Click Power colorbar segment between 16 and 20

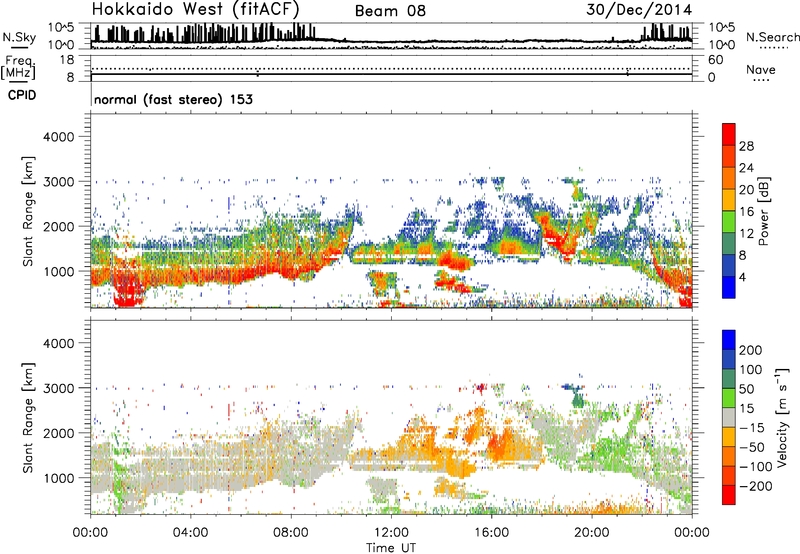pyautogui.click(x=729, y=200)
